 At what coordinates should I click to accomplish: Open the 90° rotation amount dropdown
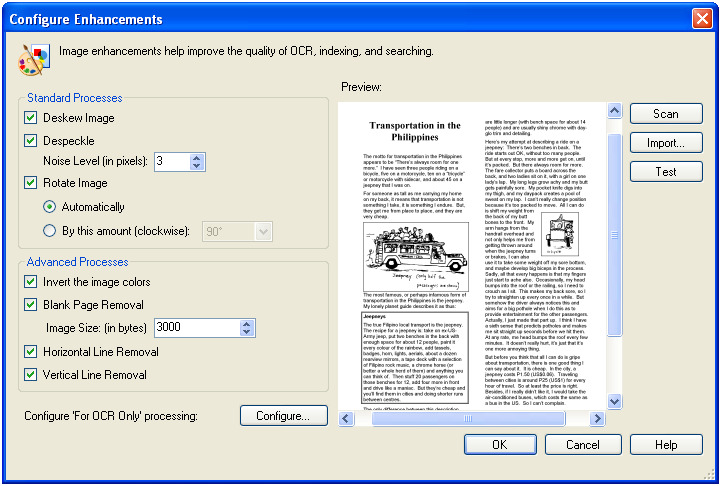[263, 231]
